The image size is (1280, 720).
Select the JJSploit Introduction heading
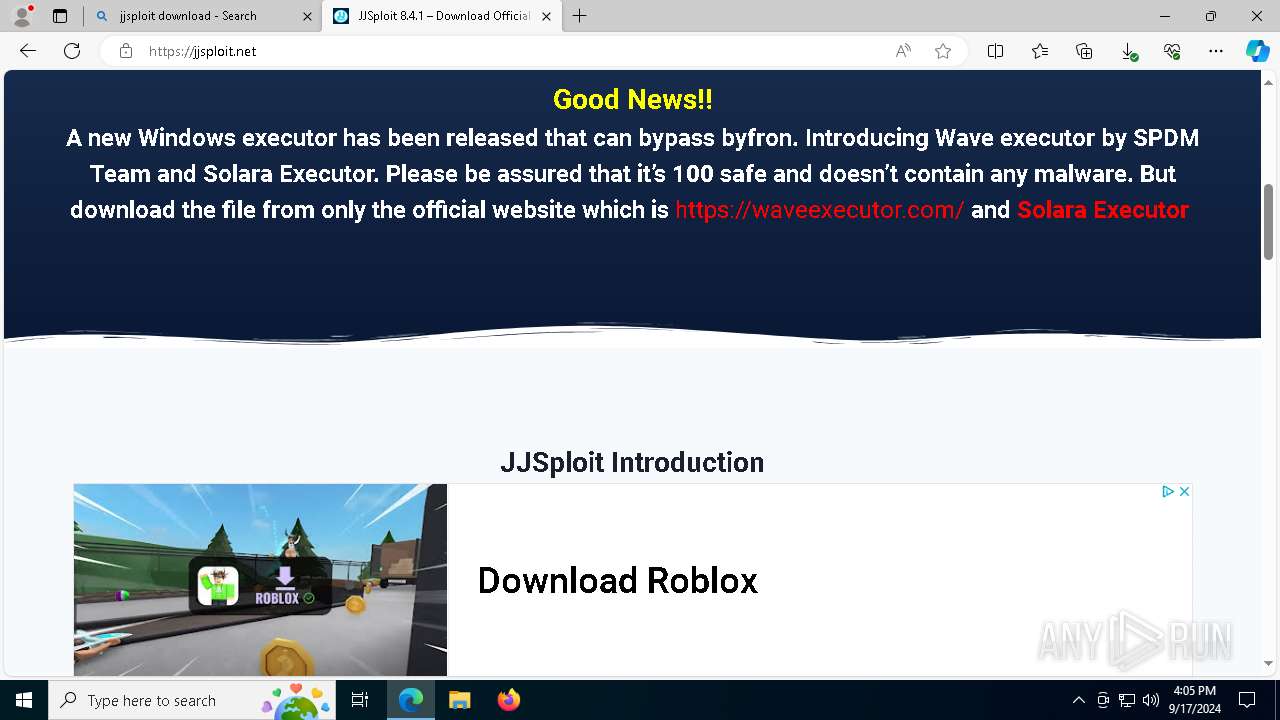point(632,462)
